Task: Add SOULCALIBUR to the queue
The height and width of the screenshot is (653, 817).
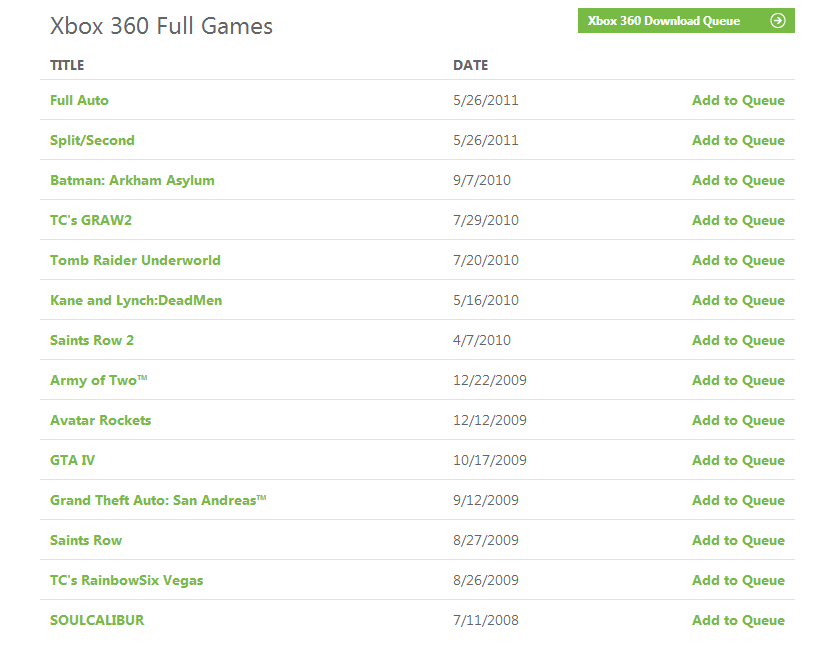Action: (738, 620)
